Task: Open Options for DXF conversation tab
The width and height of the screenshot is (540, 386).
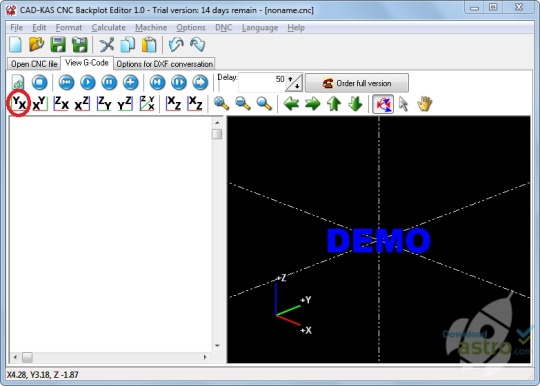Action: (165, 64)
